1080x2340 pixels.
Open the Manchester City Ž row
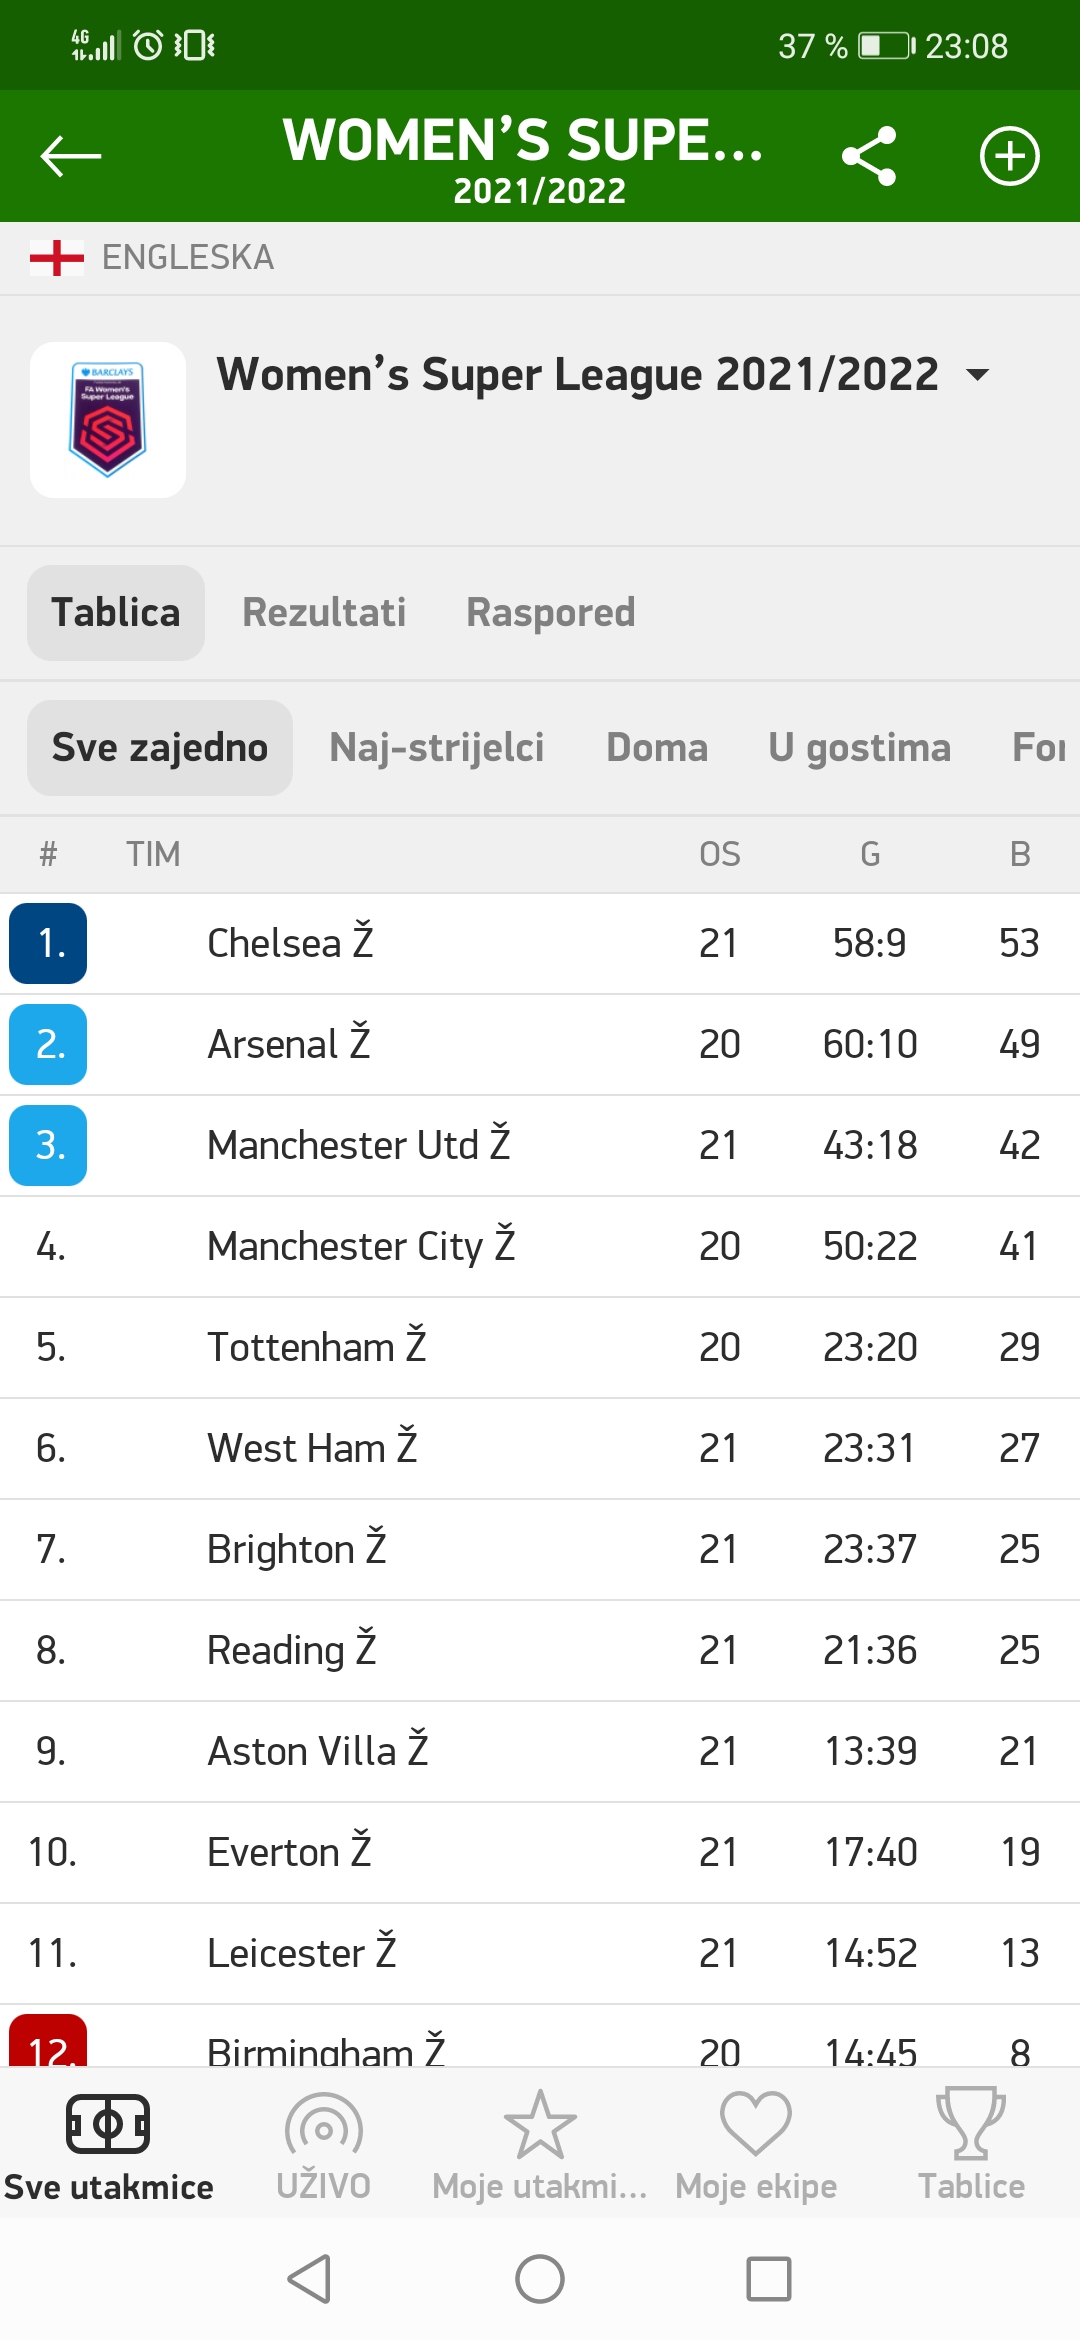540,1246
